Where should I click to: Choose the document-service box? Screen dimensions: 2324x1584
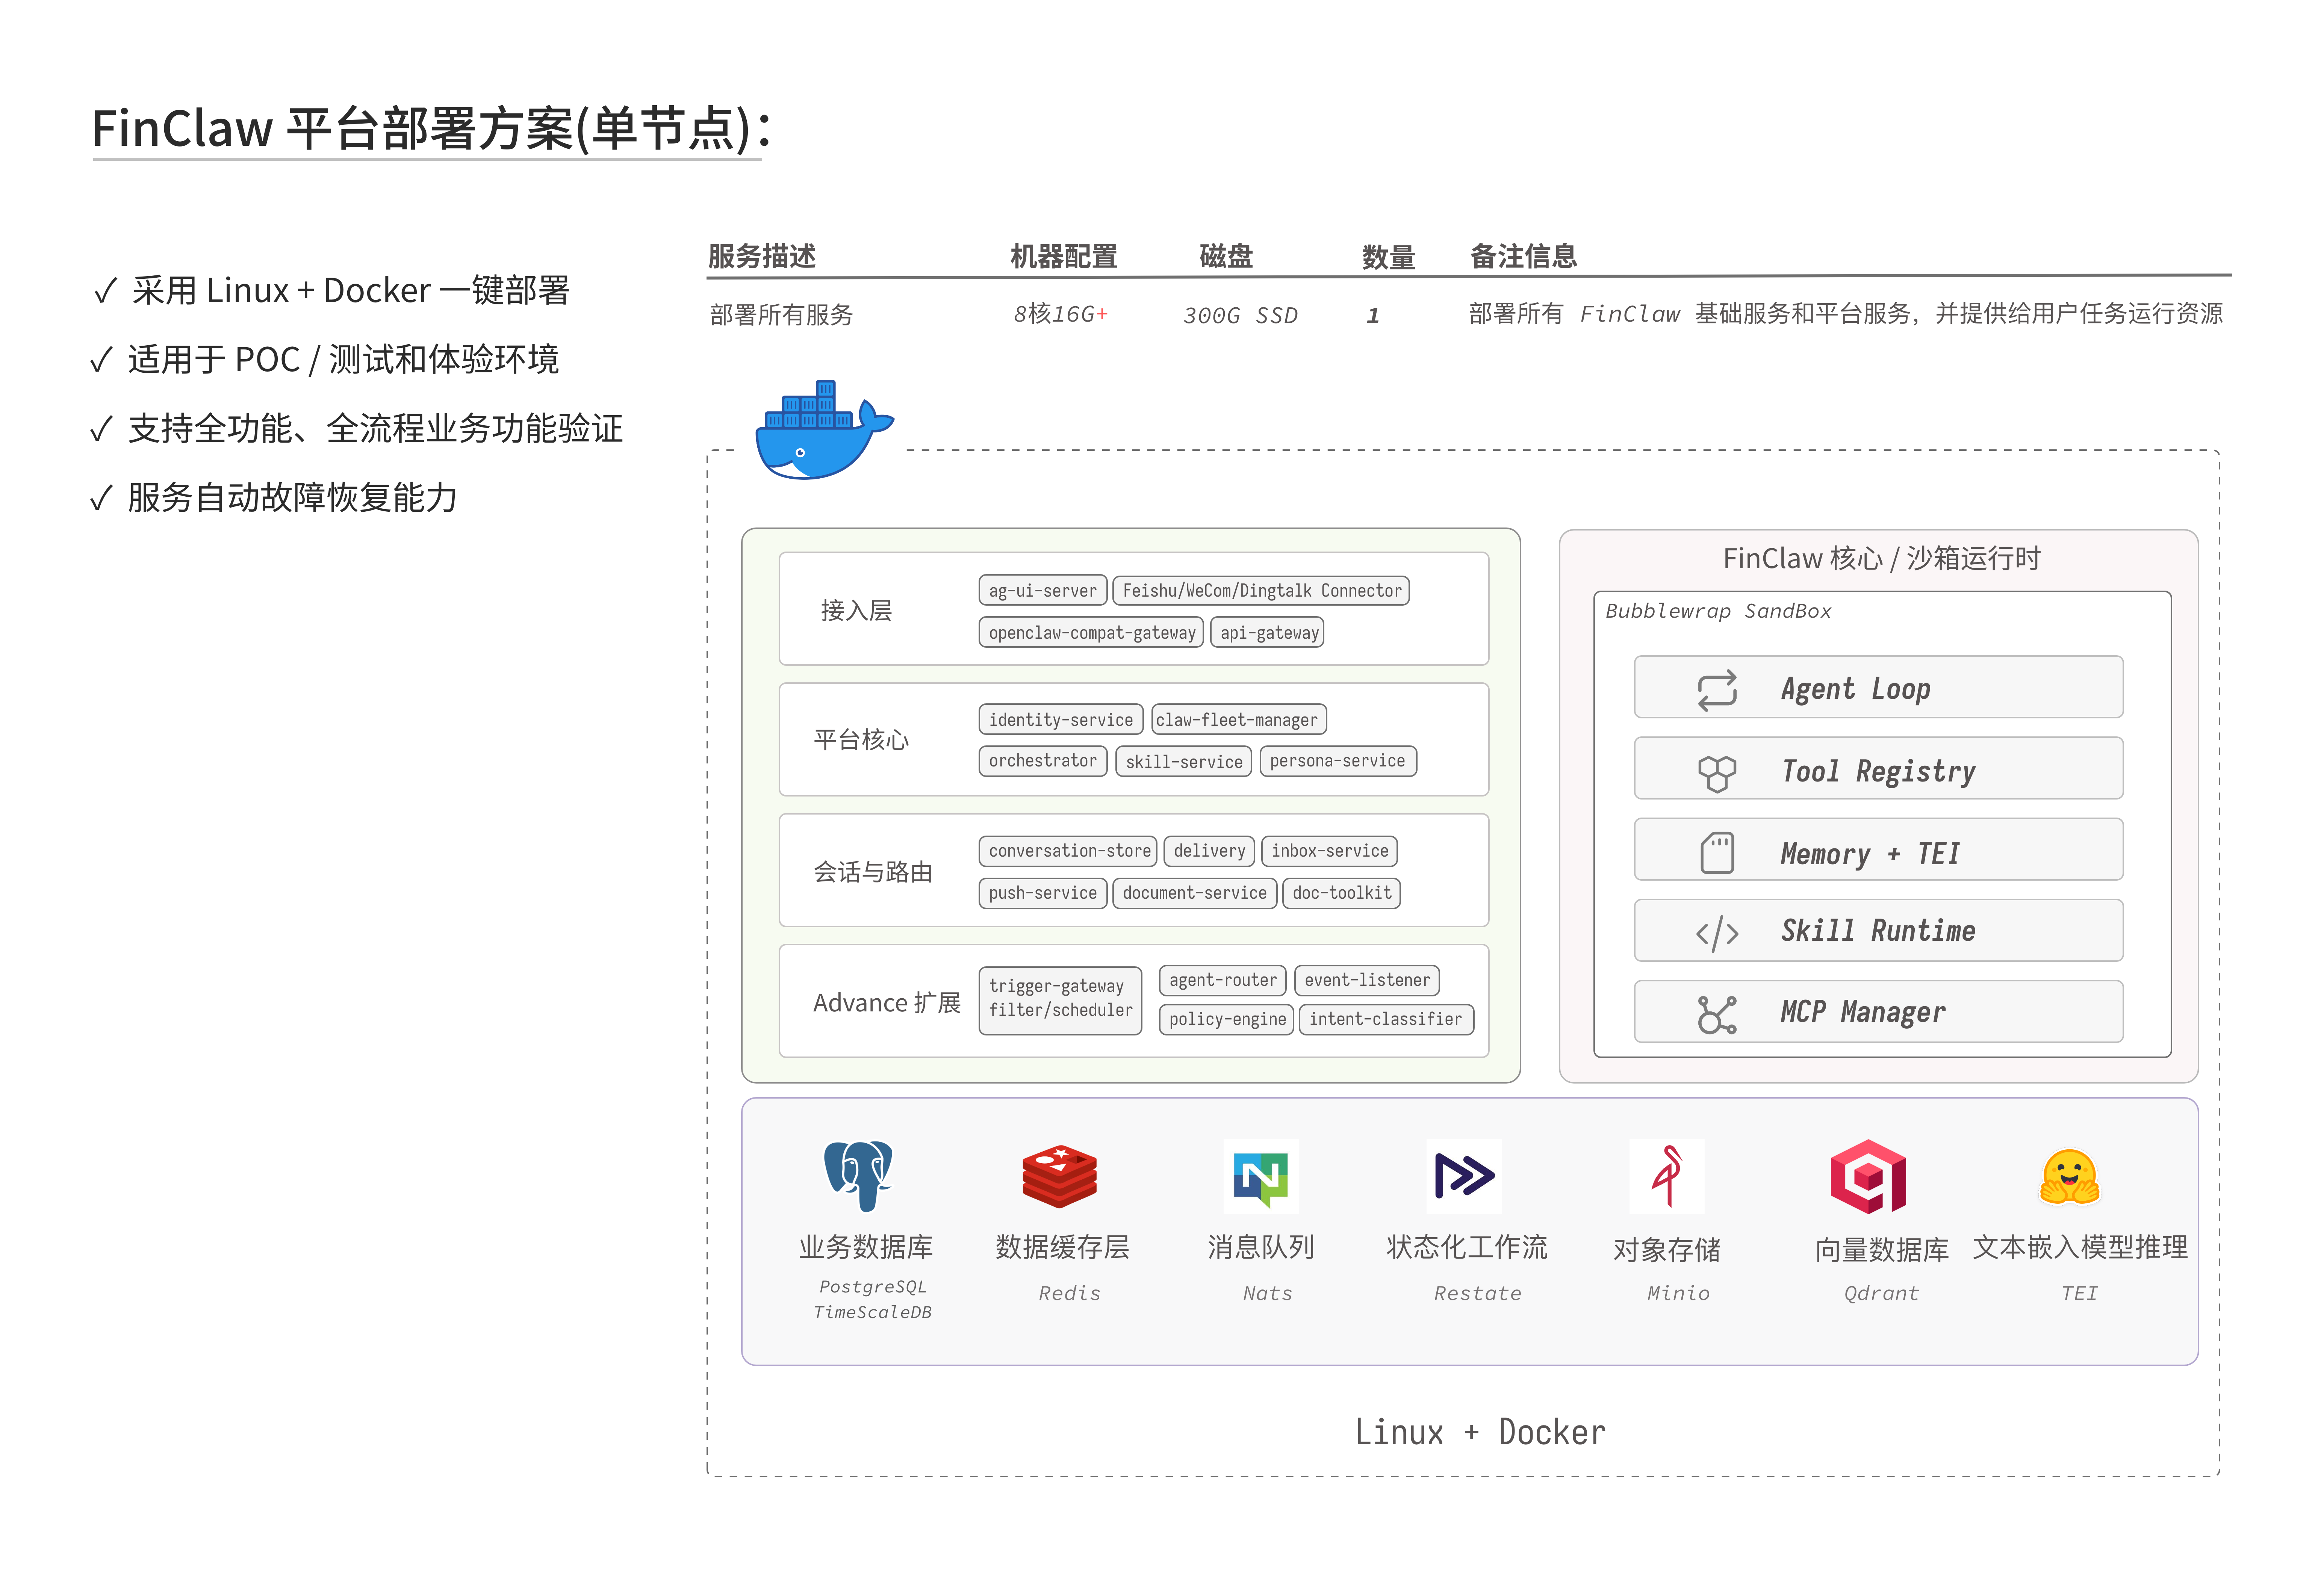coord(1195,893)
